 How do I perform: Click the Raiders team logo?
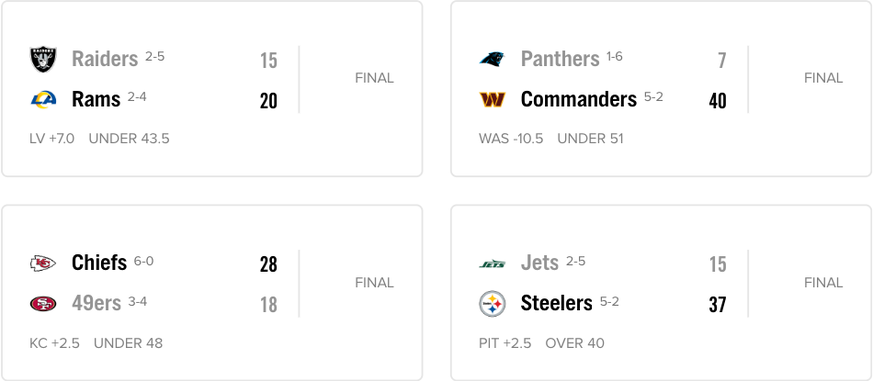(x=43, y=60)
